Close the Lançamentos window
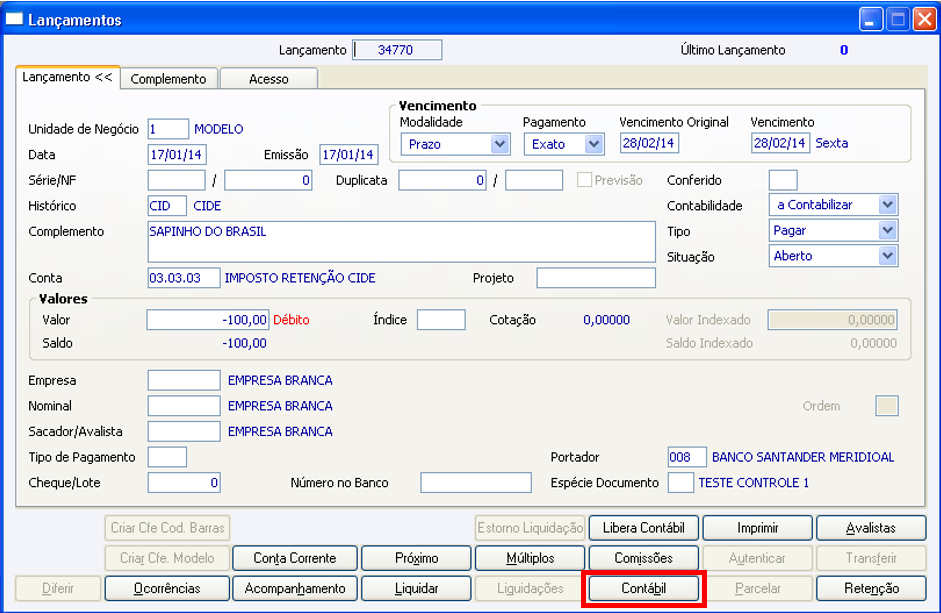Image resolution: width=941 pixels, height=613 pixels. 925,20
